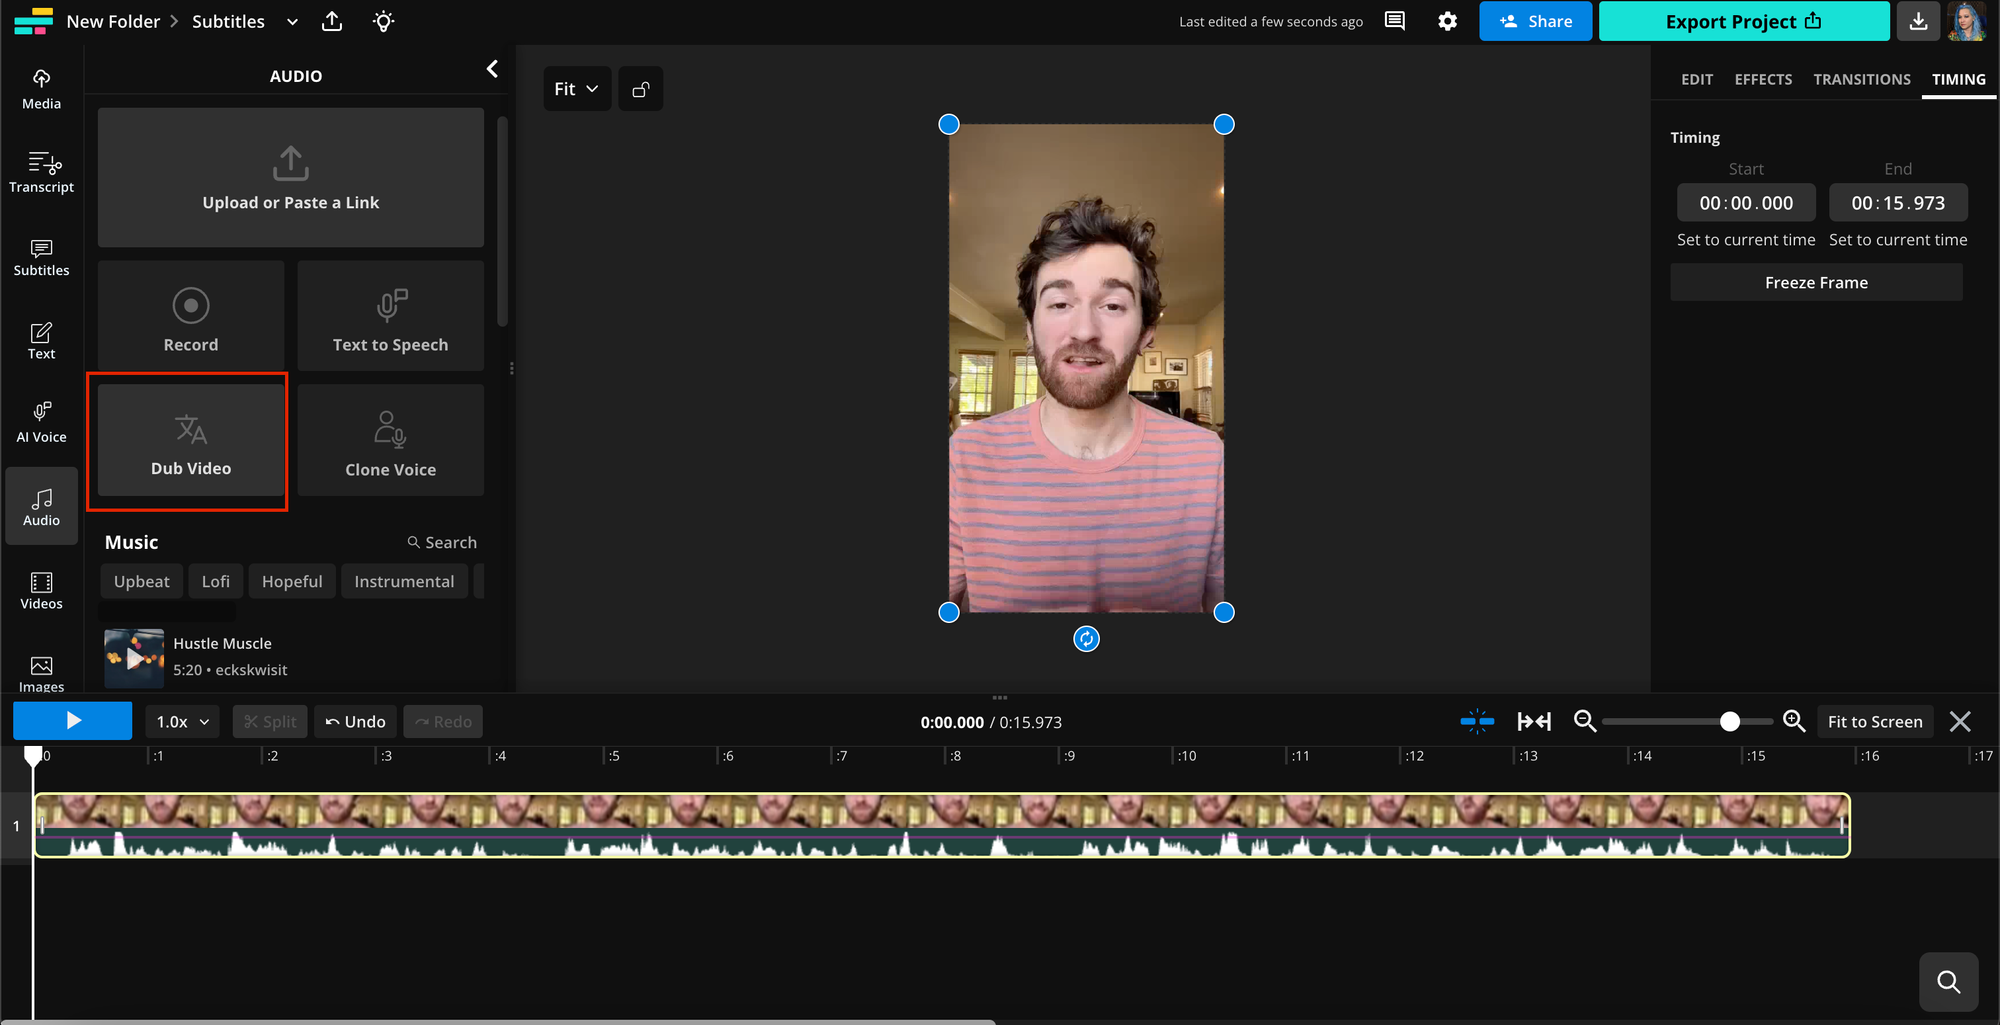
Task: Filter music by Instrumental tag
Action: 404,581
